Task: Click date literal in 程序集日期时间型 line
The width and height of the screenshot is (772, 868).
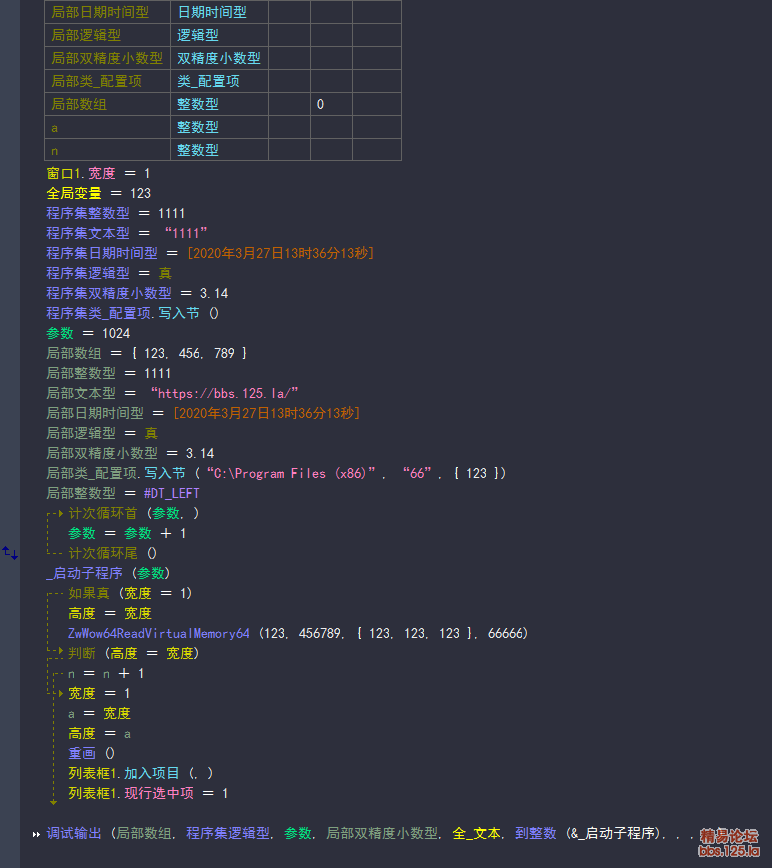Action: [x=280, y=253]
